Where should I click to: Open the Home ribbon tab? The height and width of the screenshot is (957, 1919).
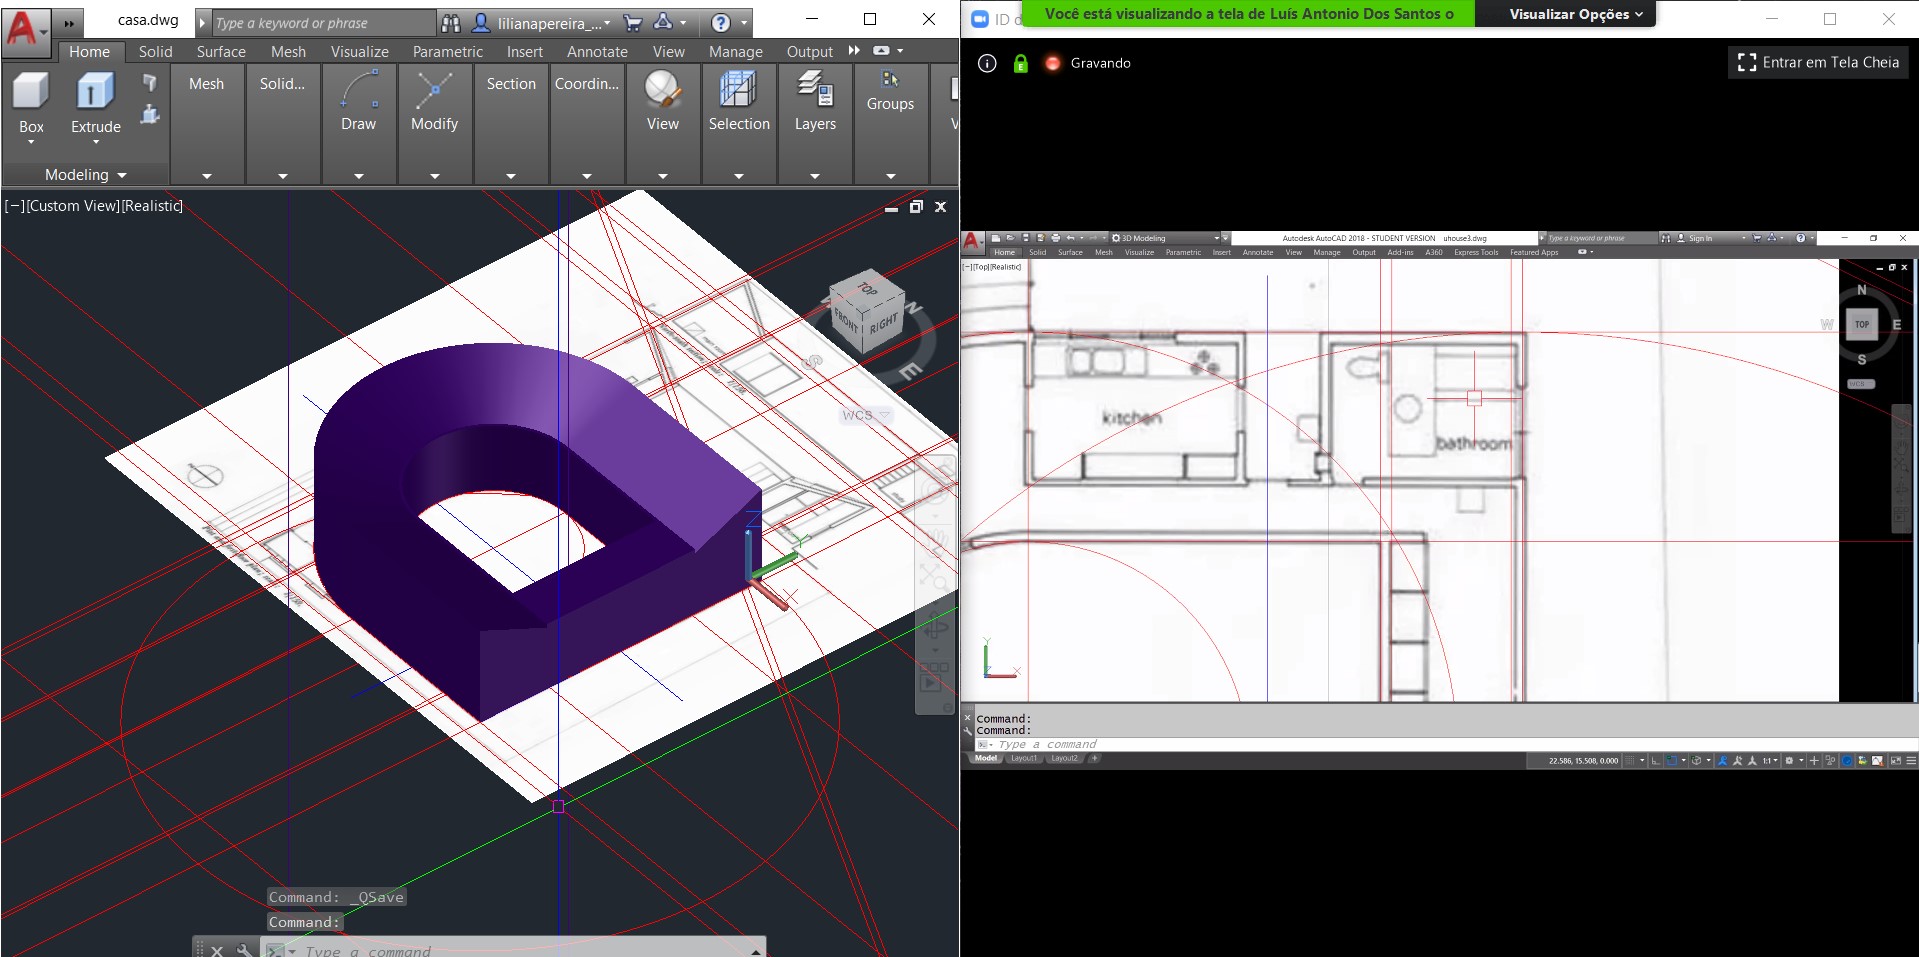point(89,51)
